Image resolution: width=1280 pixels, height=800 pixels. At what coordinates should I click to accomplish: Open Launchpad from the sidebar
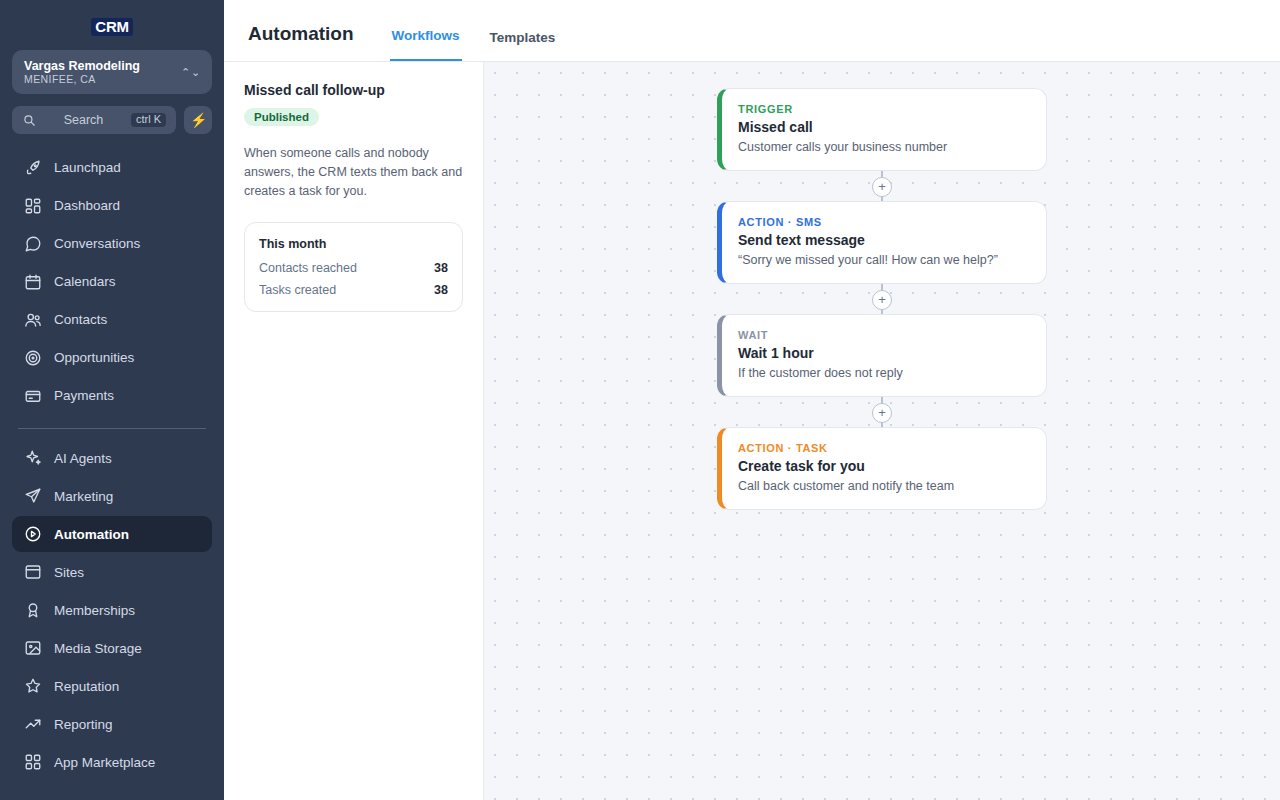click(112, 168)
